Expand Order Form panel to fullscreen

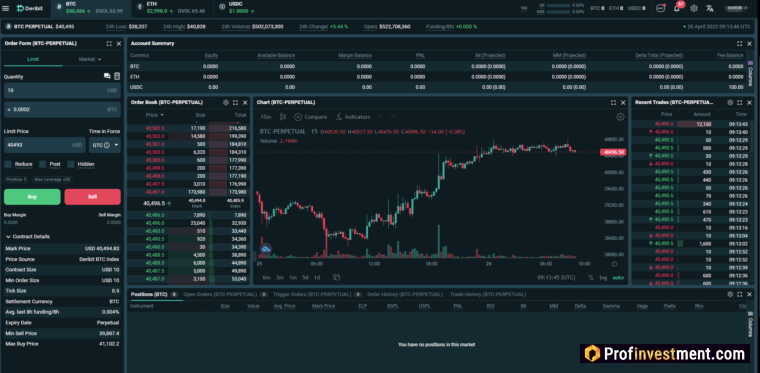pos(109,44)
